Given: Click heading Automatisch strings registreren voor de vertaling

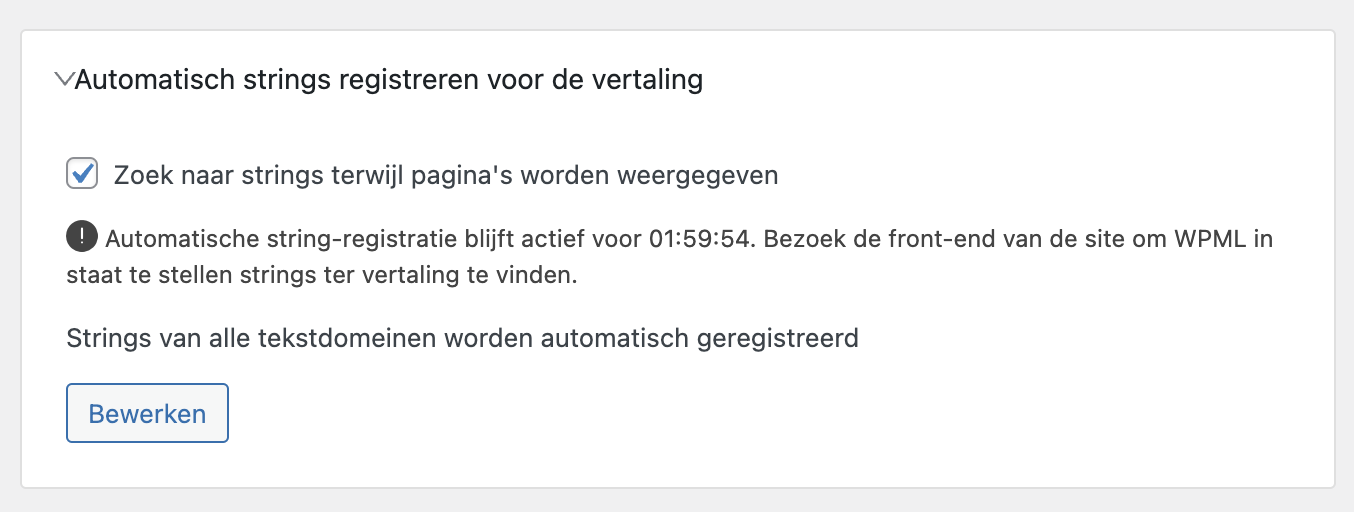Looking at the screenshot, I should tap(389, 80).
